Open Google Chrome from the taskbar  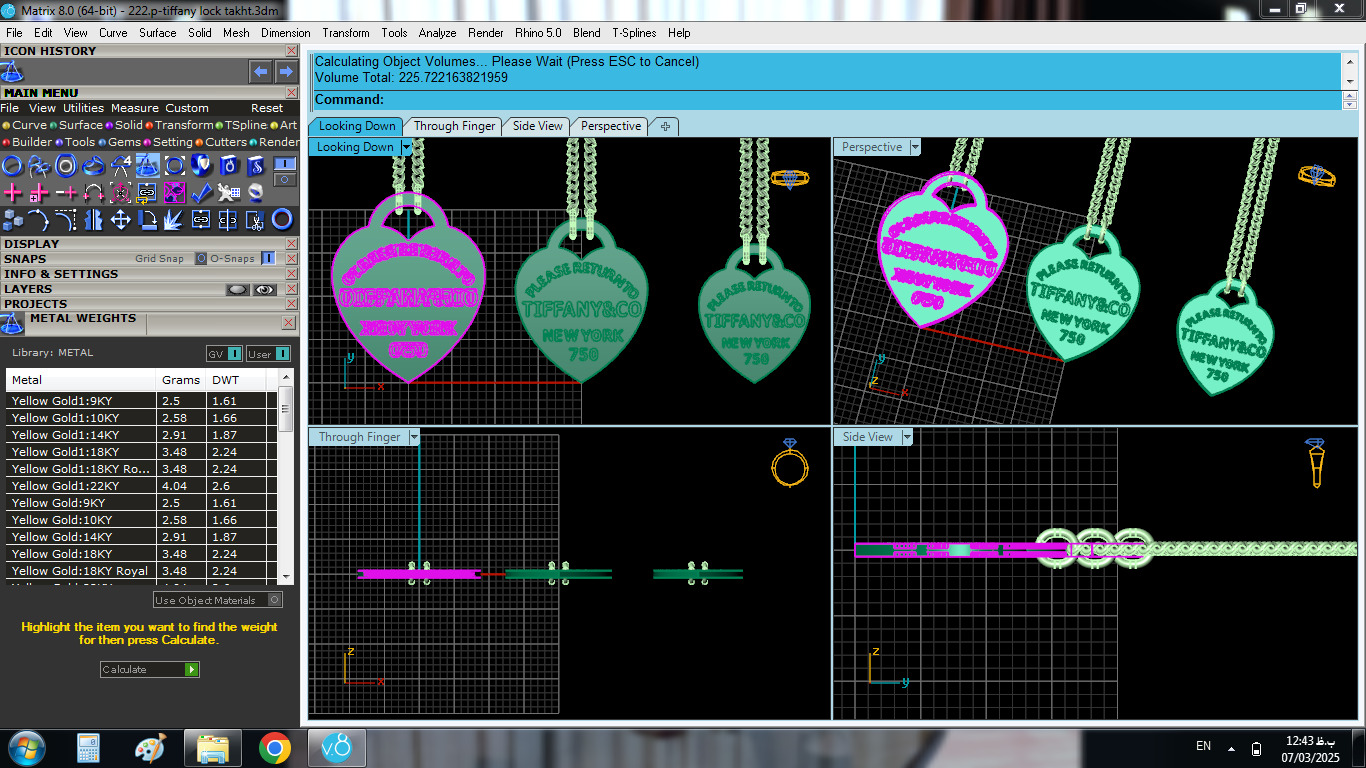click(x=275, y=748)
